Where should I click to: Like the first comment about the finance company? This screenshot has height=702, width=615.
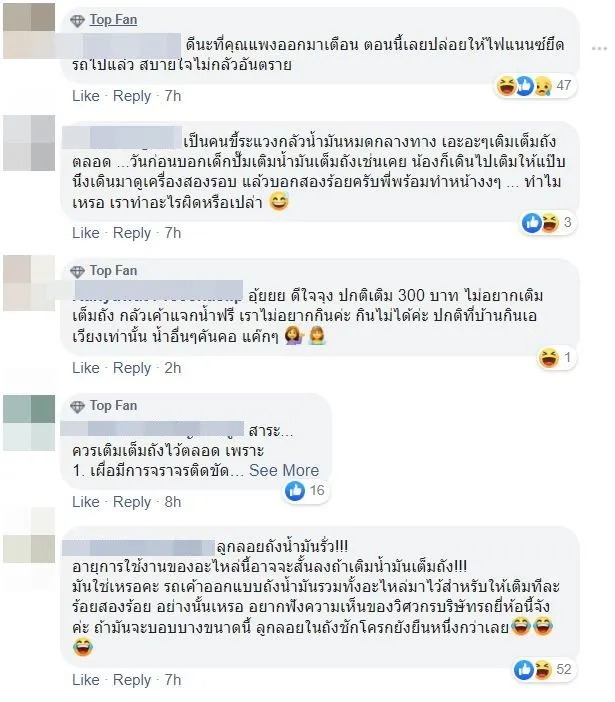86,96
